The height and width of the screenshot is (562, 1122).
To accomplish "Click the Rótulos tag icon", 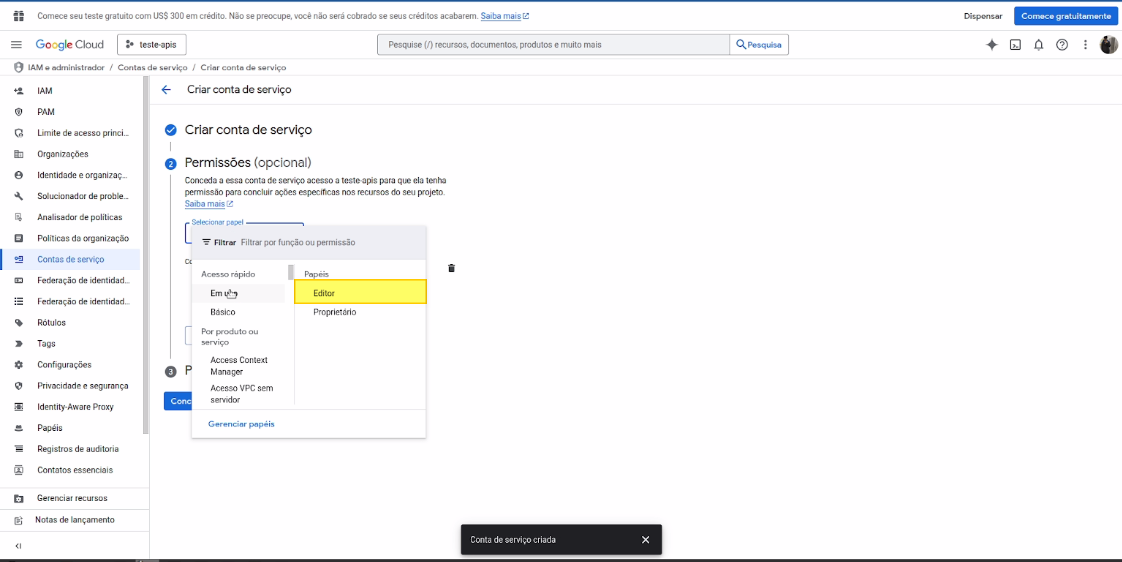I will [x=19, y=322].
